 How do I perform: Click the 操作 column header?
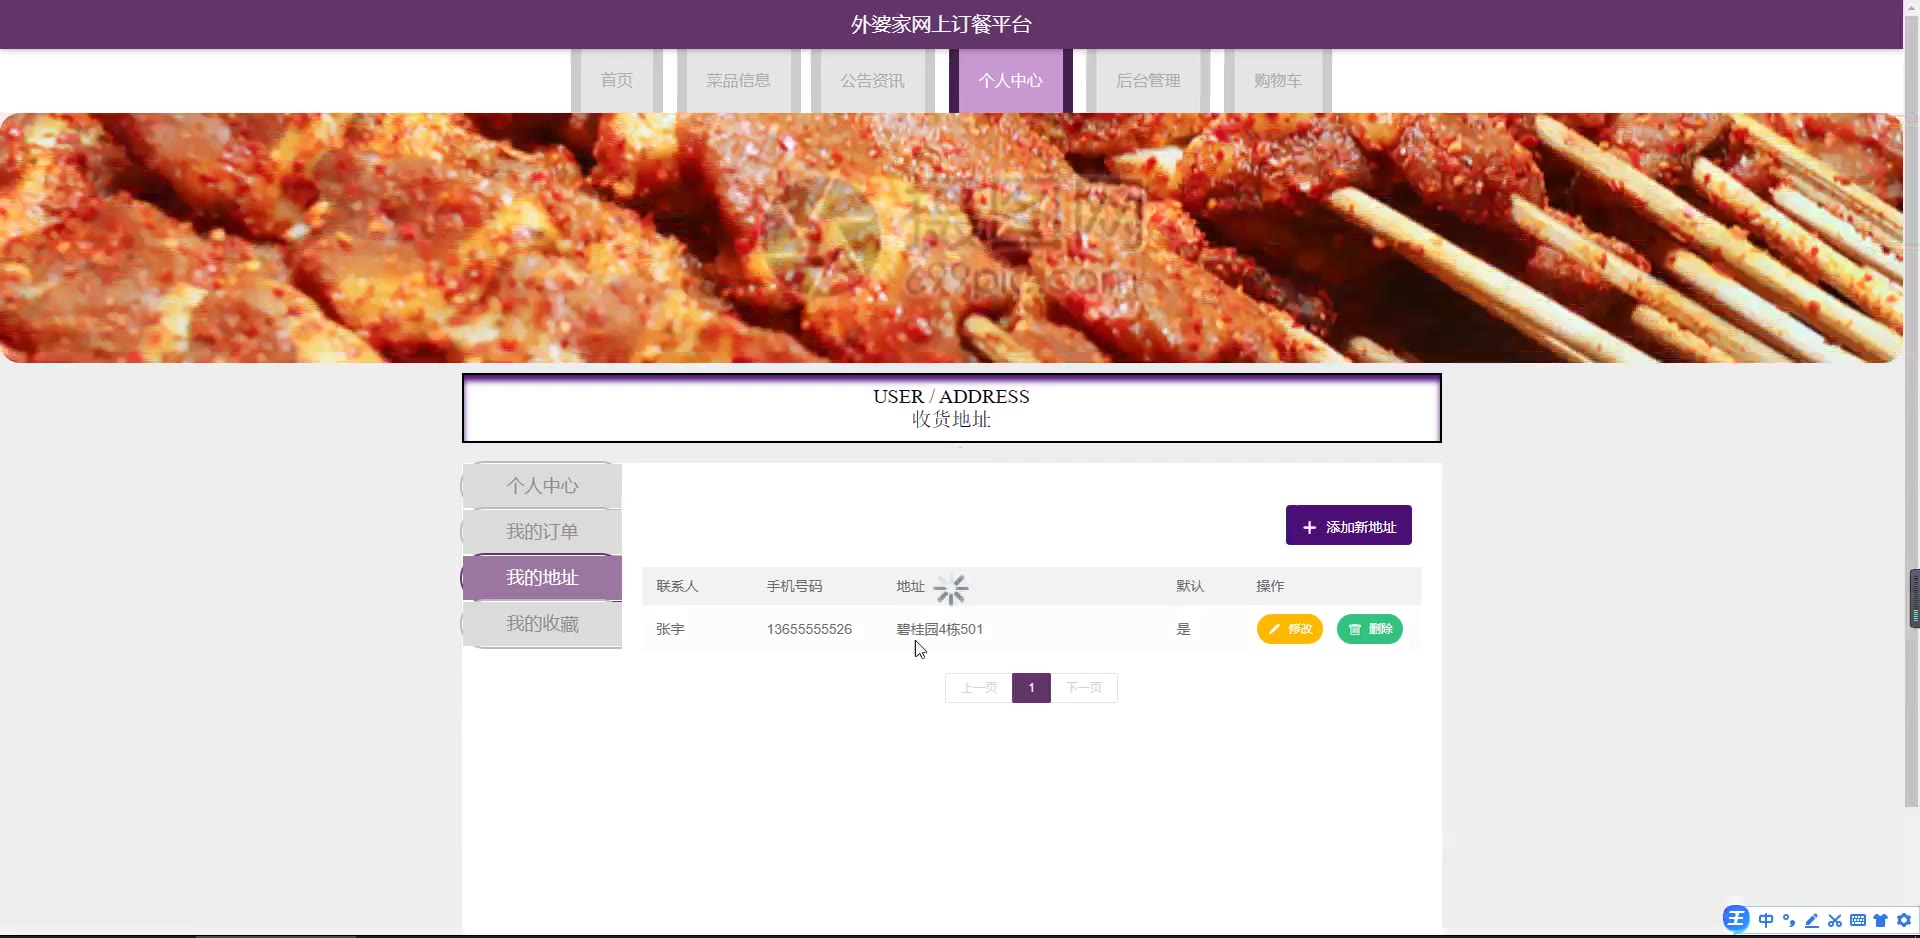(x=1270, y=586)
